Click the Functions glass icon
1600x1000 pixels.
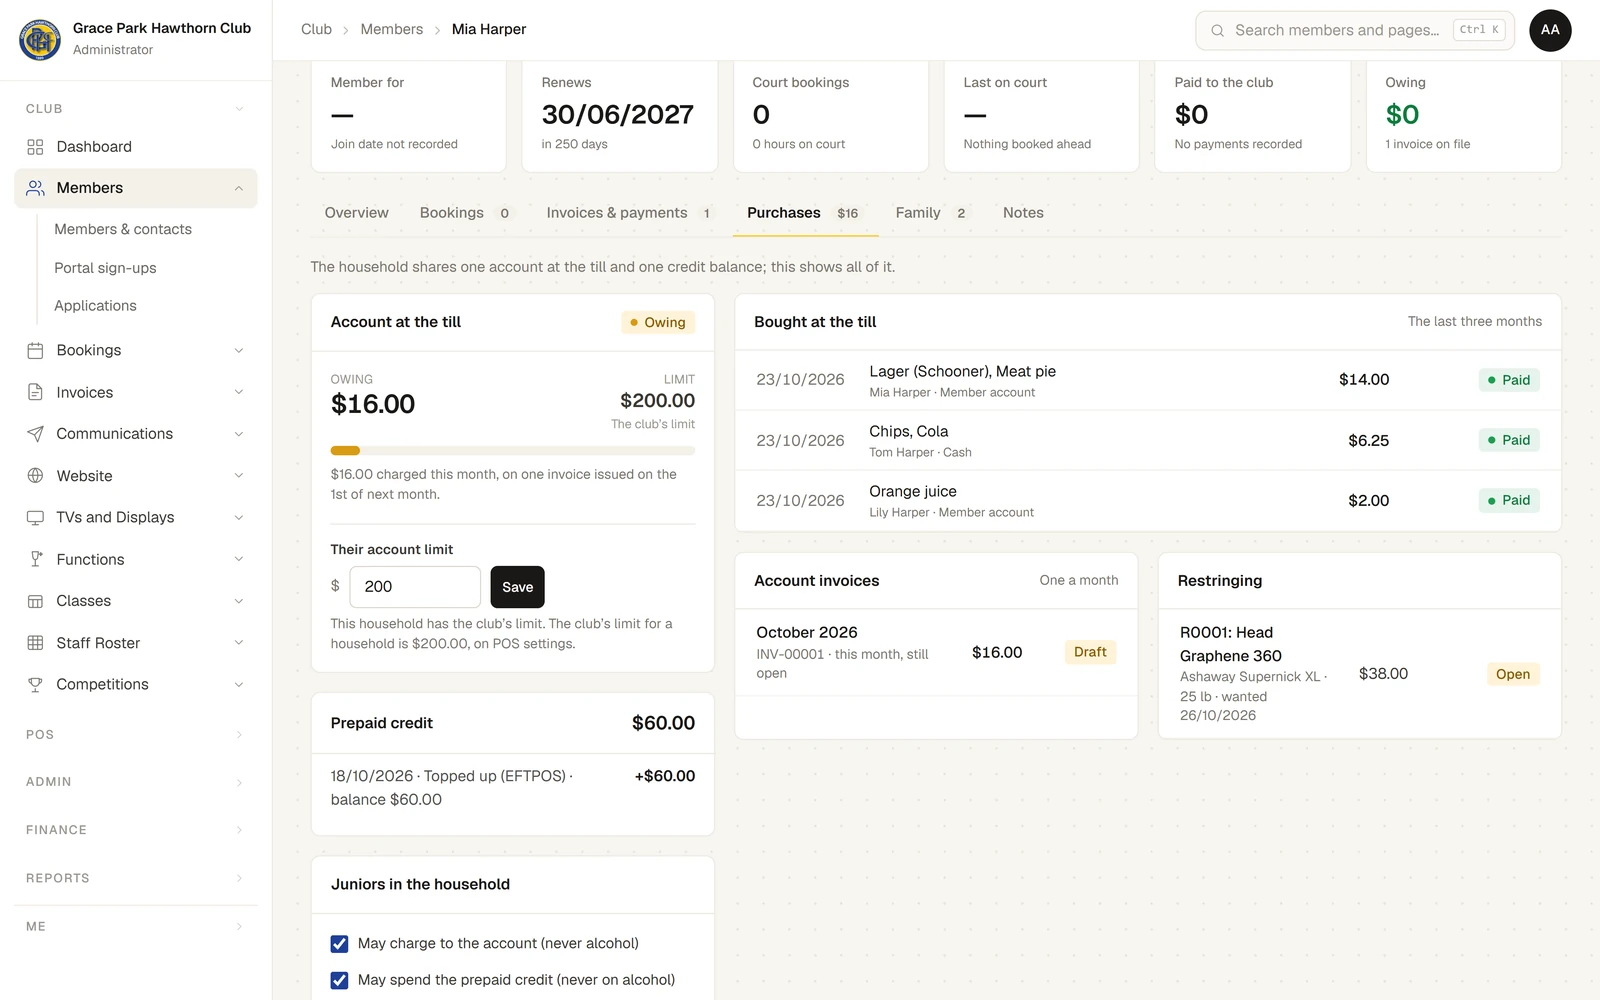click(x=35, y=559)
